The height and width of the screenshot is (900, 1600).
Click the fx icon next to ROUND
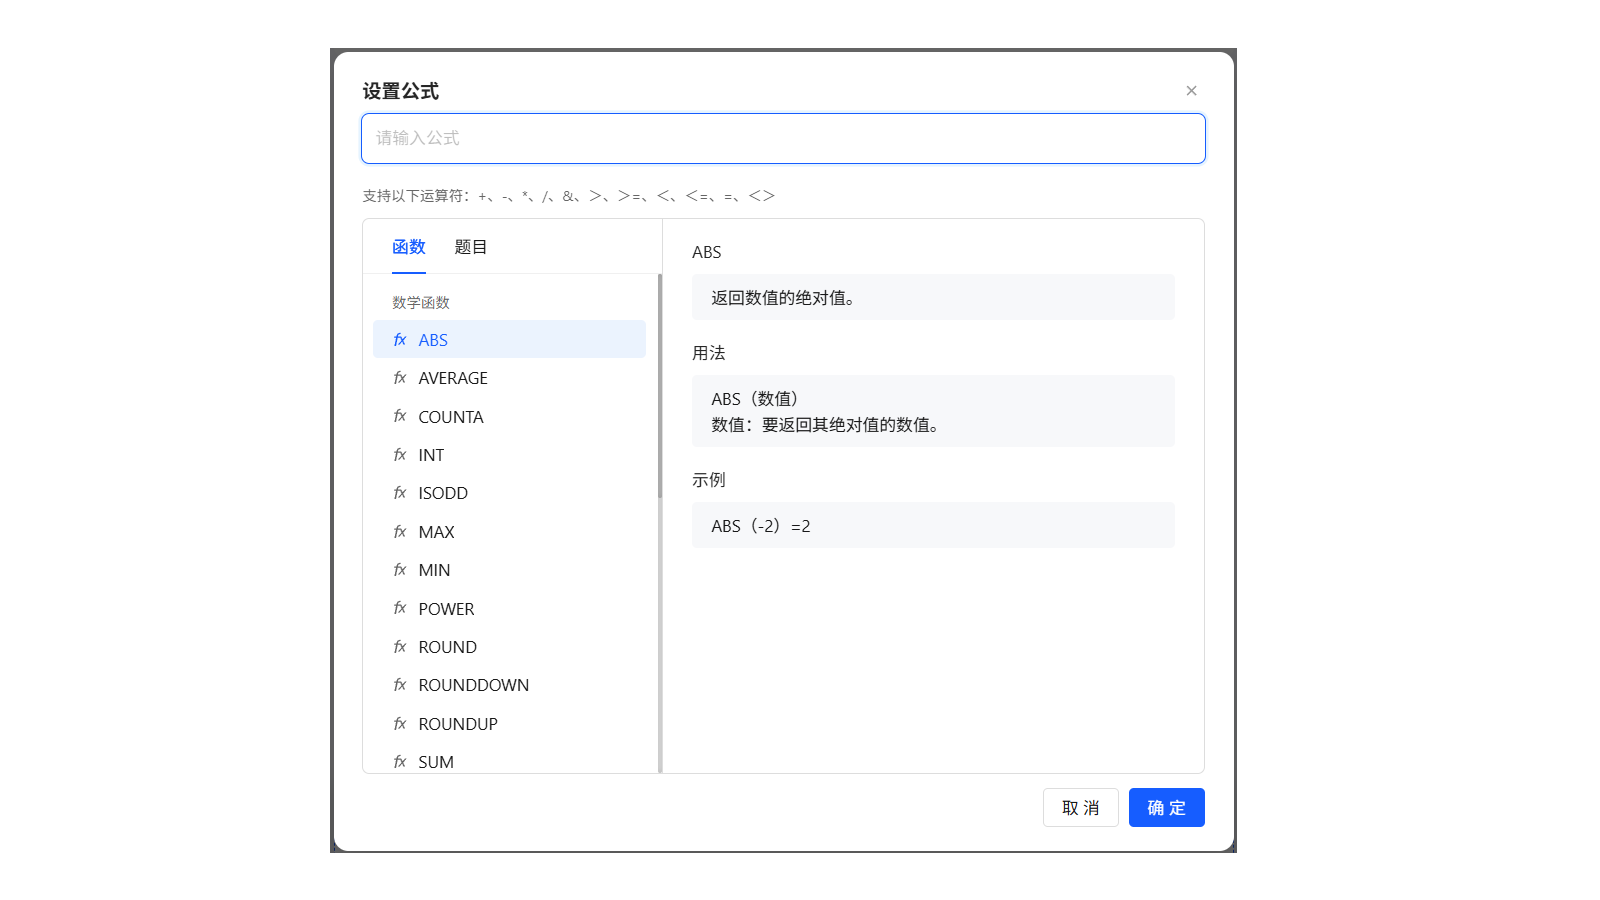pyautogui.click(x=400, y=646)
